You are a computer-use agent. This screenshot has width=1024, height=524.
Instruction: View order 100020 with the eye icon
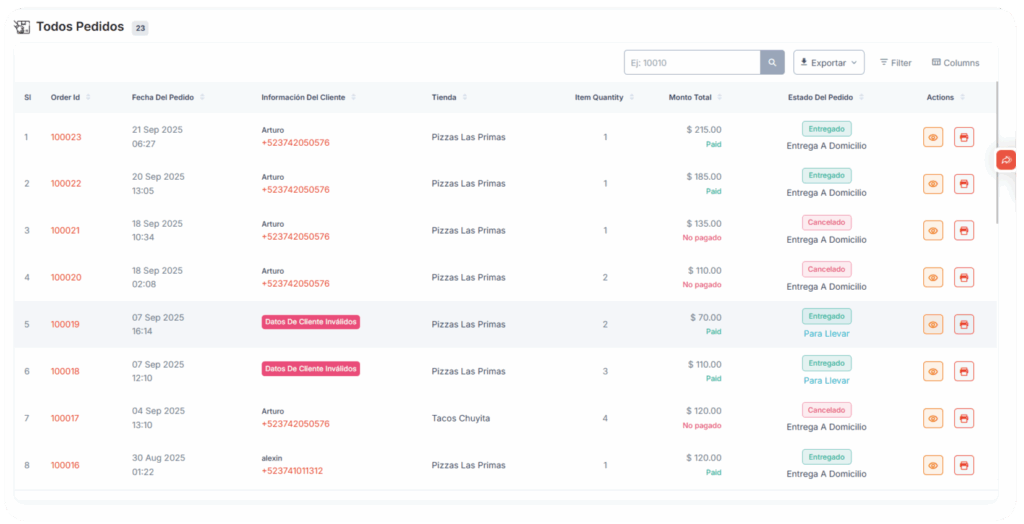(933, 277)
